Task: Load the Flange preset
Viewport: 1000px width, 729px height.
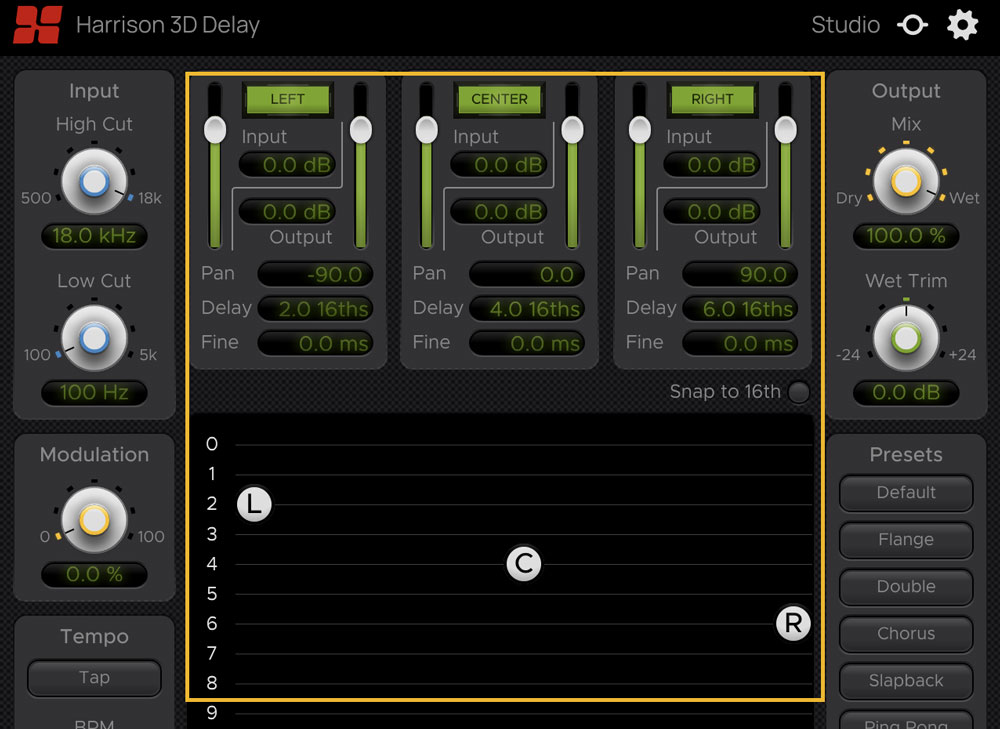Action: [906, 540]
